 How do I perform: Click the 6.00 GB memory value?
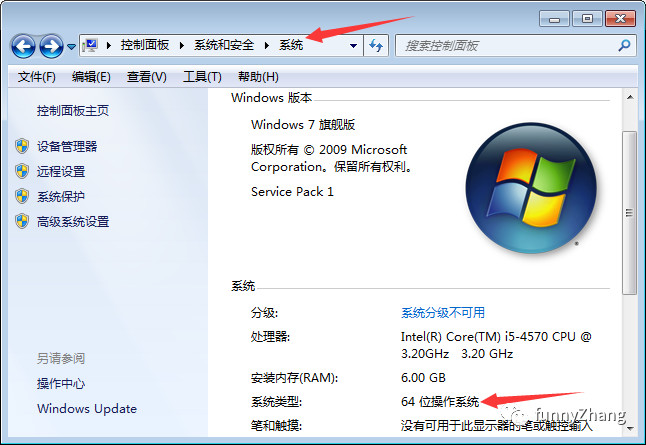(x=423, y=377)
